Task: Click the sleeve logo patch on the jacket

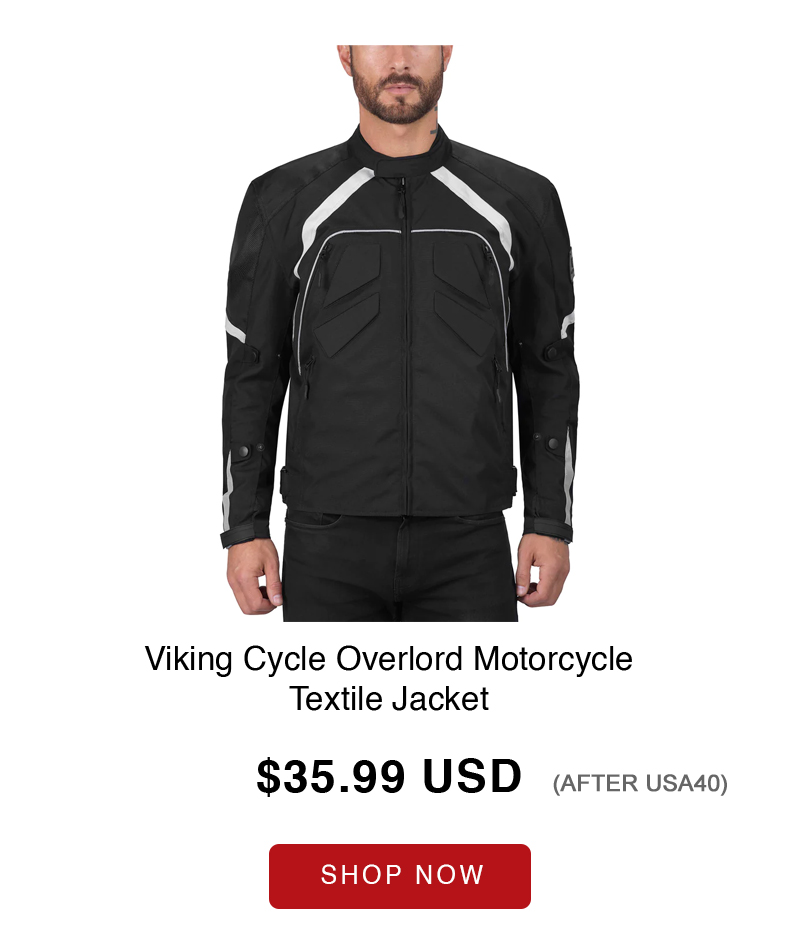Action: (x=570, y=266)
